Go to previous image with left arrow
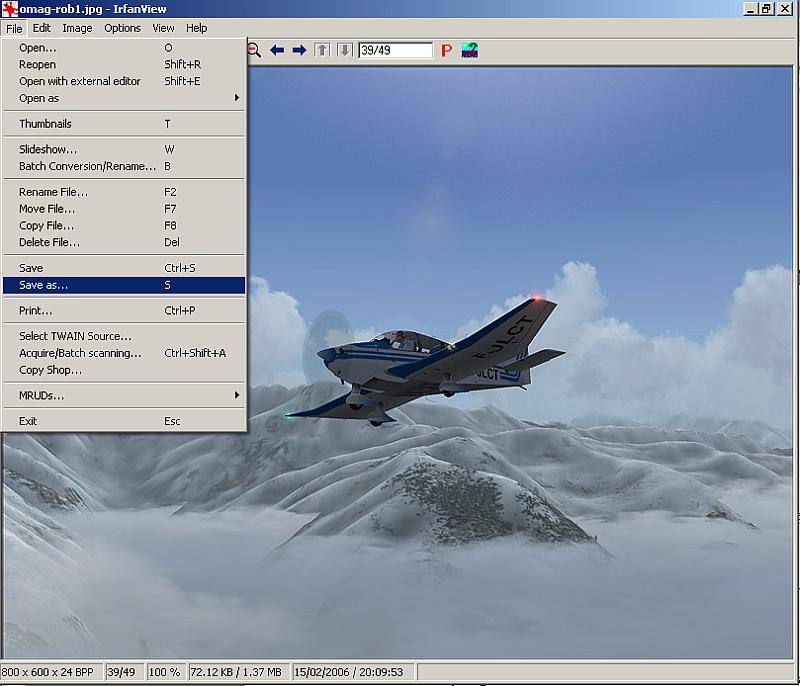The image size is (800, 686). point(277,50)
